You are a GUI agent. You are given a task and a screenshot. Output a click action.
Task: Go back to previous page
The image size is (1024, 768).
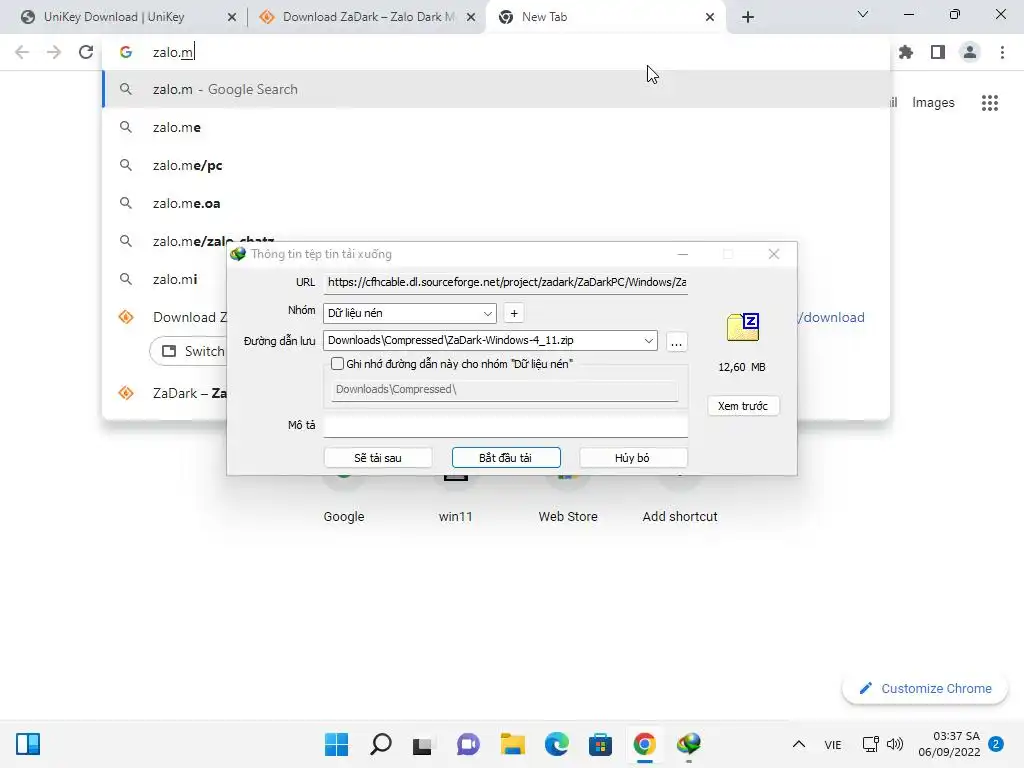coord(22,52)
